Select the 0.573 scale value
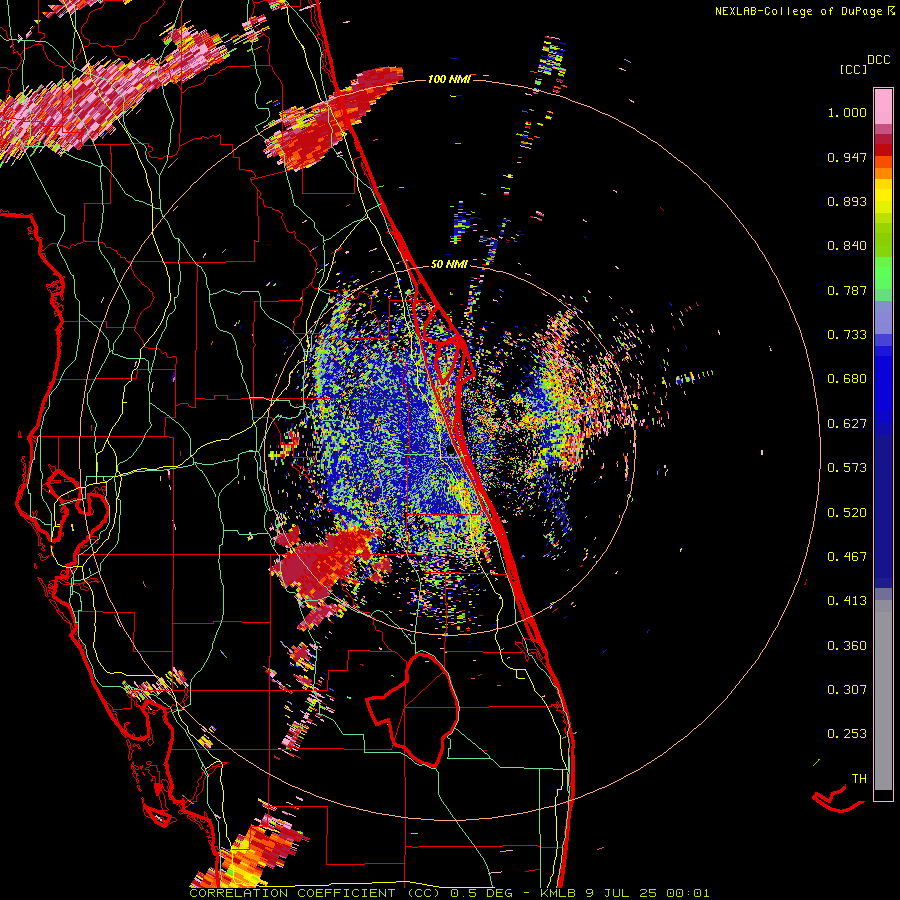Screen dimensions: 900x900 pos(847,468)
